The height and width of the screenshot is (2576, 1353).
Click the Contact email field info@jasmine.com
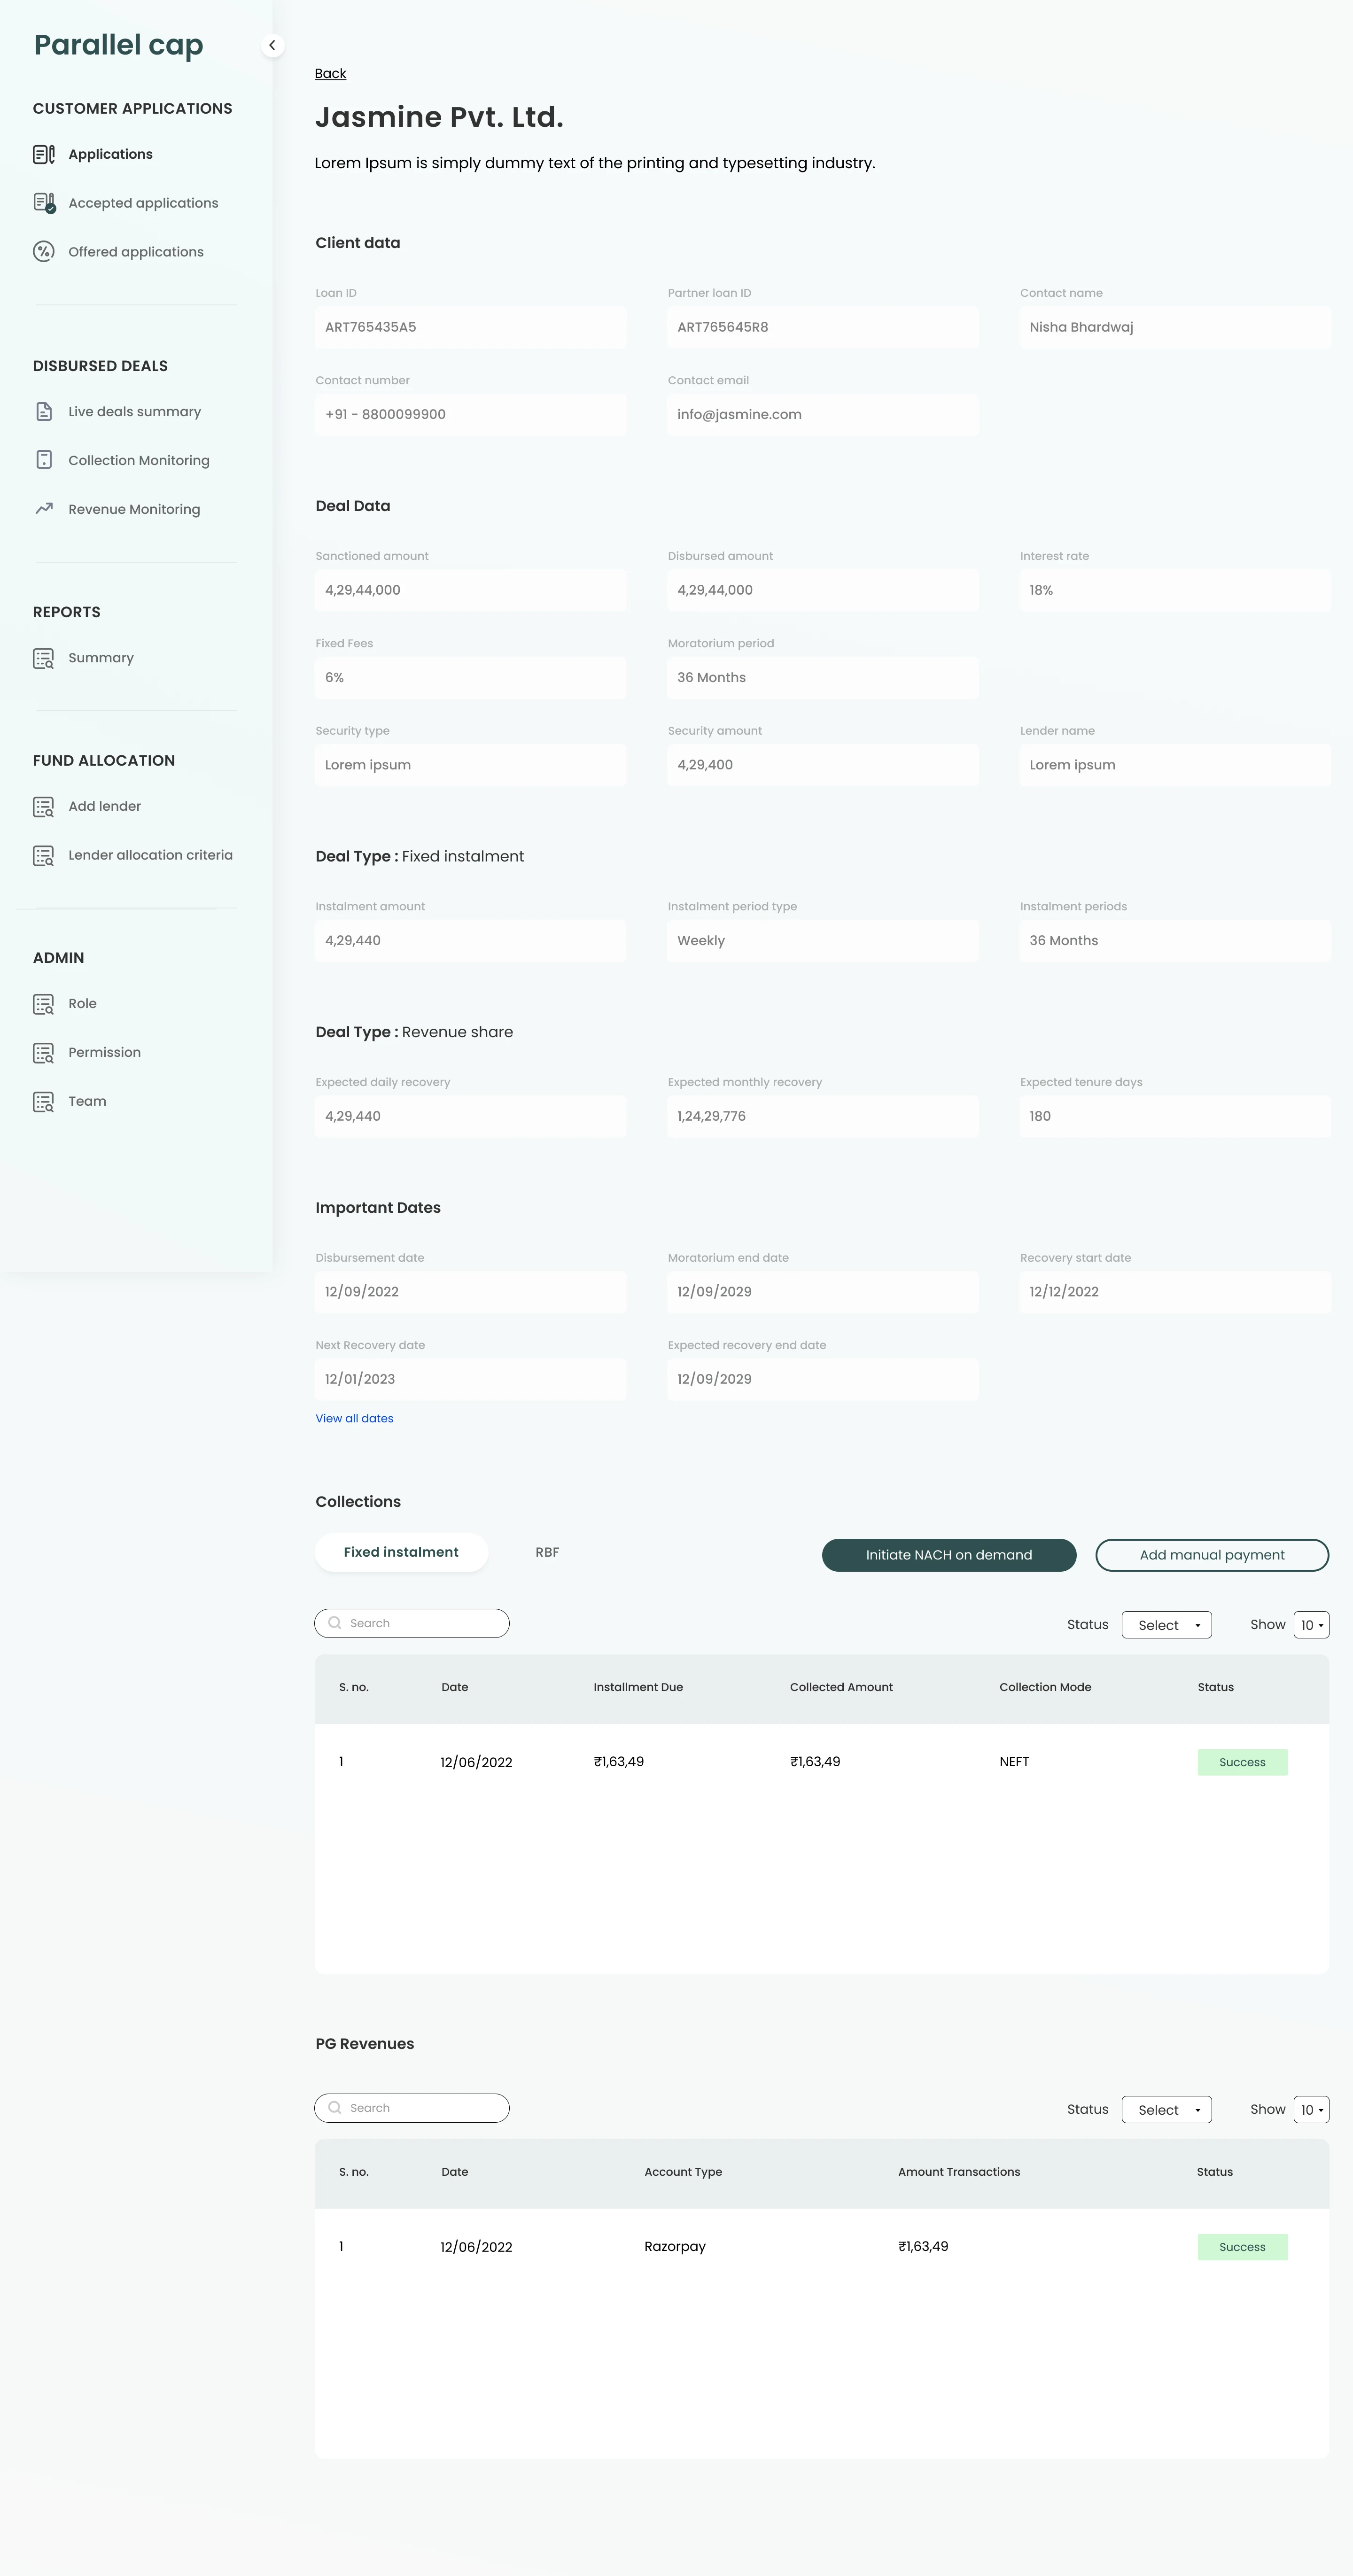[x=823, y=414]
